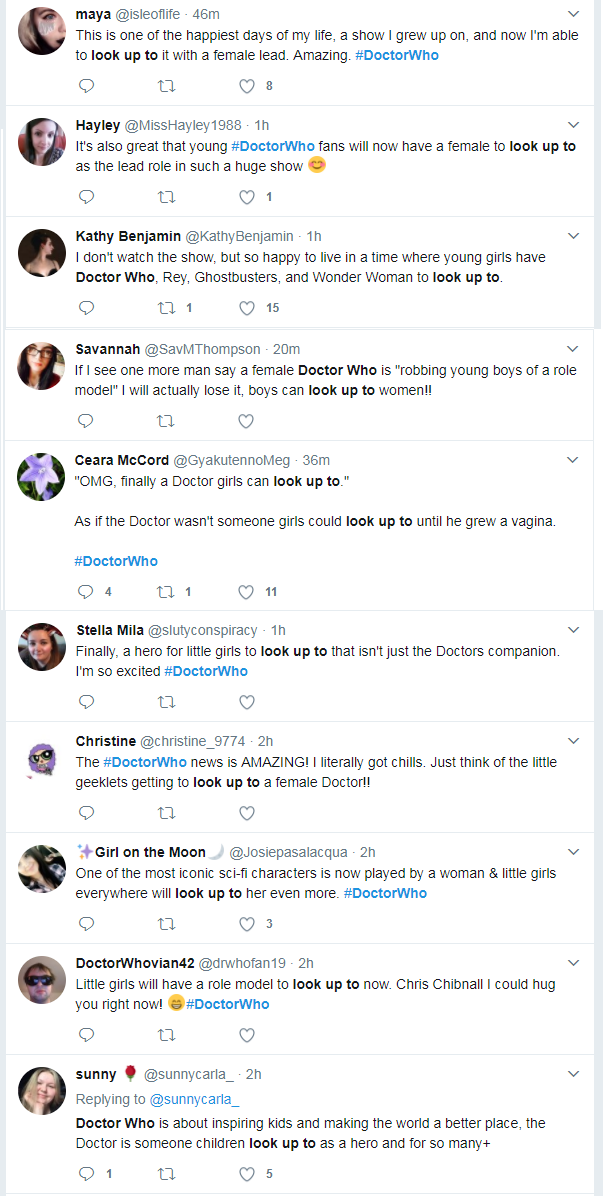This screenshot has width=604, height=1196.
Task: Reply to maya's tweet
Action: (x=86, y=86)
